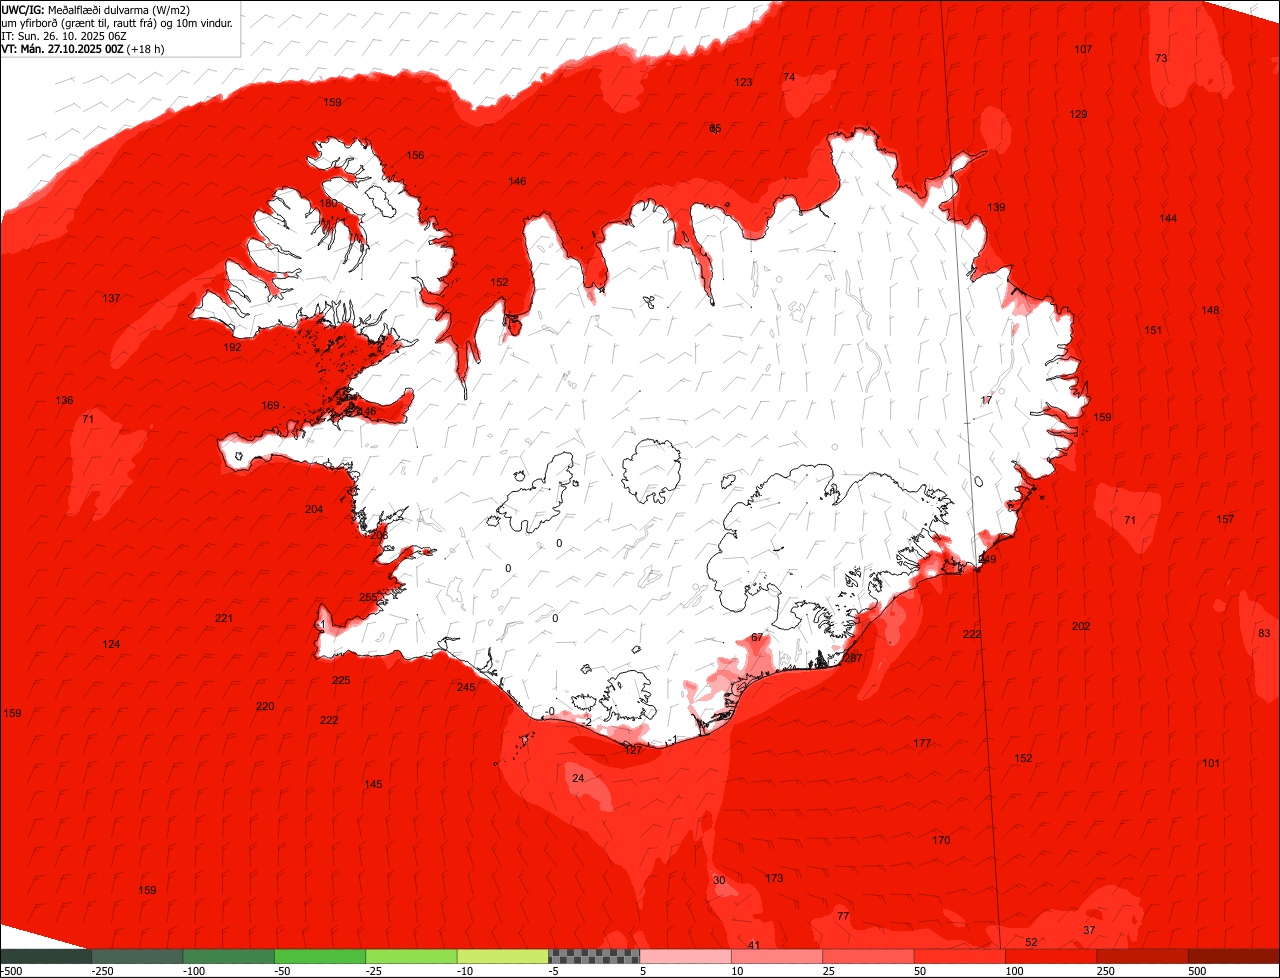Click the value 123 north of Iceland
Screen dimensions: 1280x978
[743, 82]
